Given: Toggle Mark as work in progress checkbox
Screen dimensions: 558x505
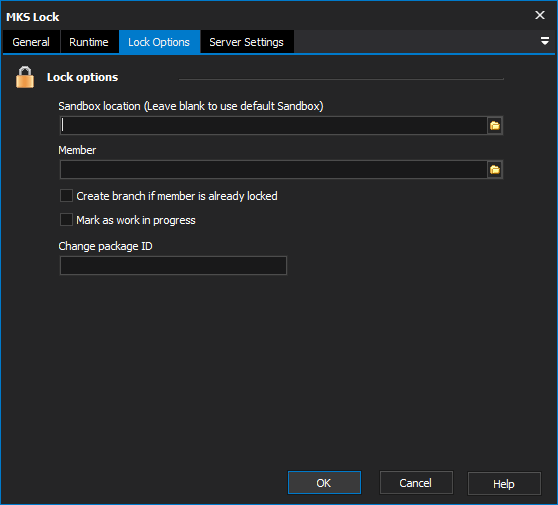Looking at the screenshot, I should (66, 220).
